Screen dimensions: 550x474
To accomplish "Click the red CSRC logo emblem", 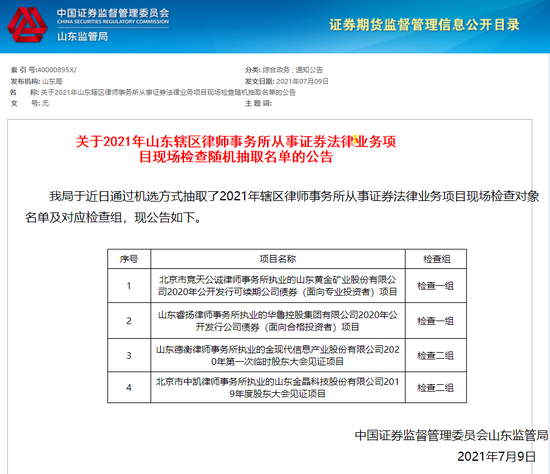I will coord(27,25).
